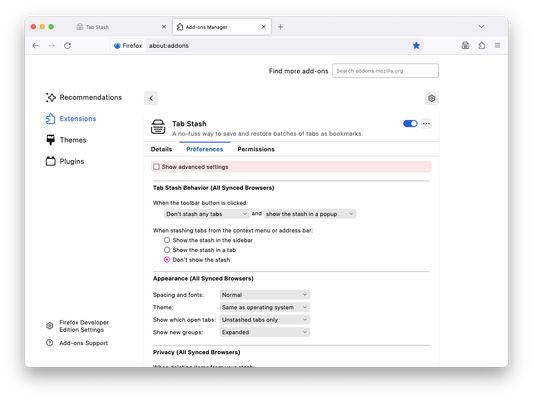
Task: Click the Firefox identity icon in address bar
Action: tap(117, 46)
